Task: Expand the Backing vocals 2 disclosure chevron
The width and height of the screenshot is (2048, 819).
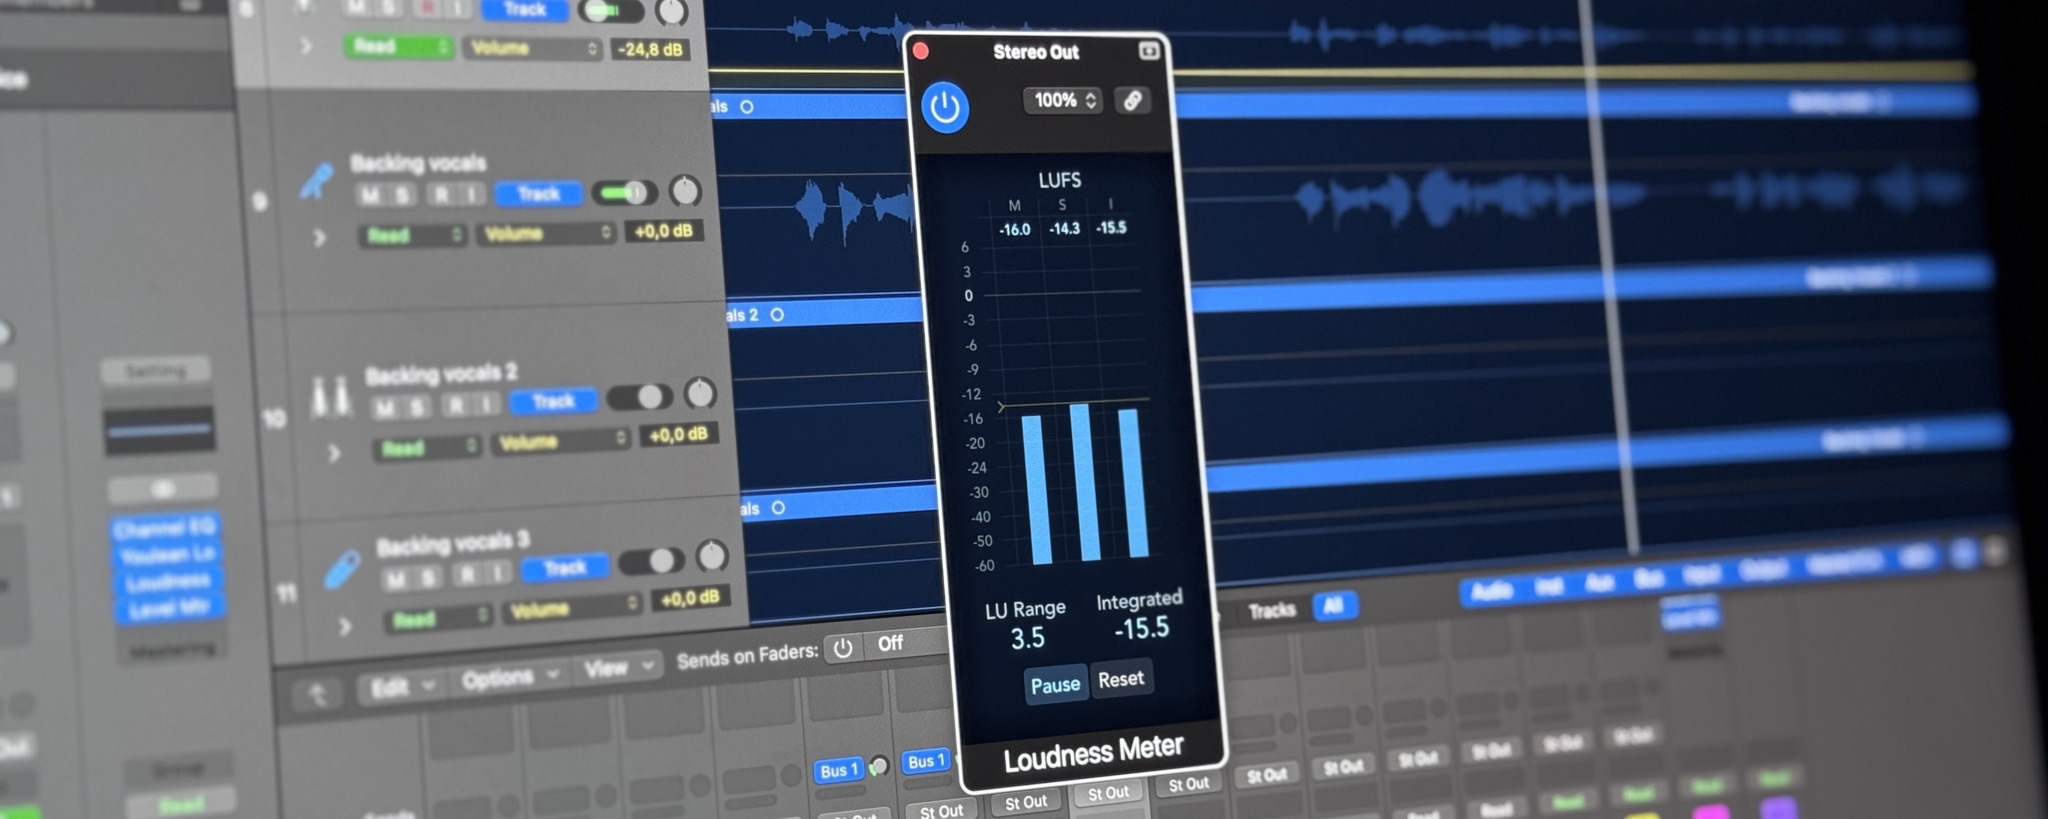Action: [x=334, y=453]
